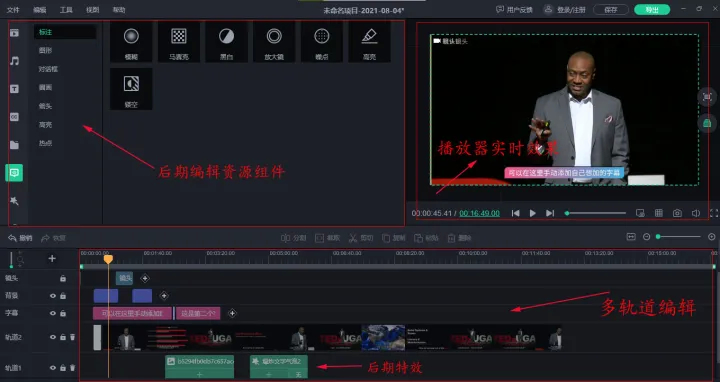Delete 轨道2 with its trash icon
Viewport: 720px width, 382px height.
(73, 337)
